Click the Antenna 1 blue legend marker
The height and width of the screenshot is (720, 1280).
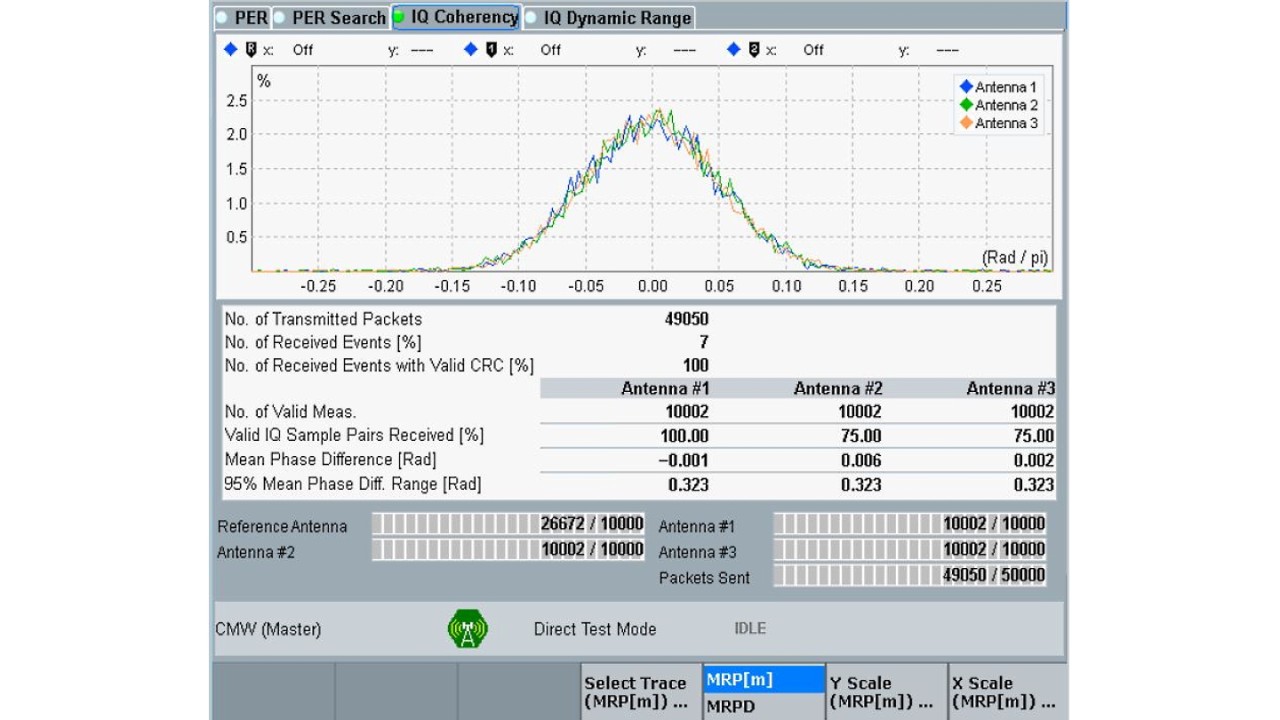click(x=966, y=87)
